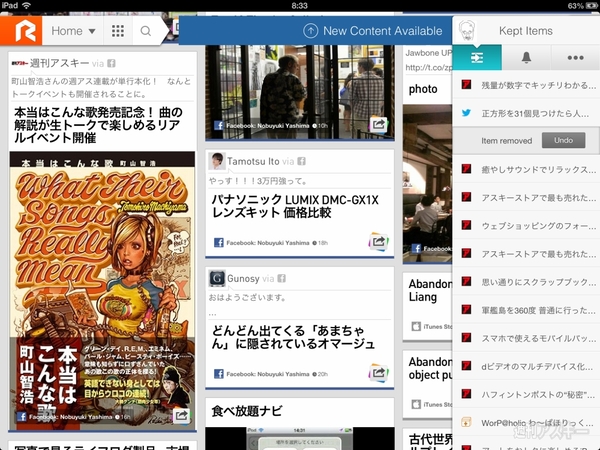The image size is (600, 450).
Task: Tap the Twitter bird icon in Kept Items
Action: click(x=466, y=113)
